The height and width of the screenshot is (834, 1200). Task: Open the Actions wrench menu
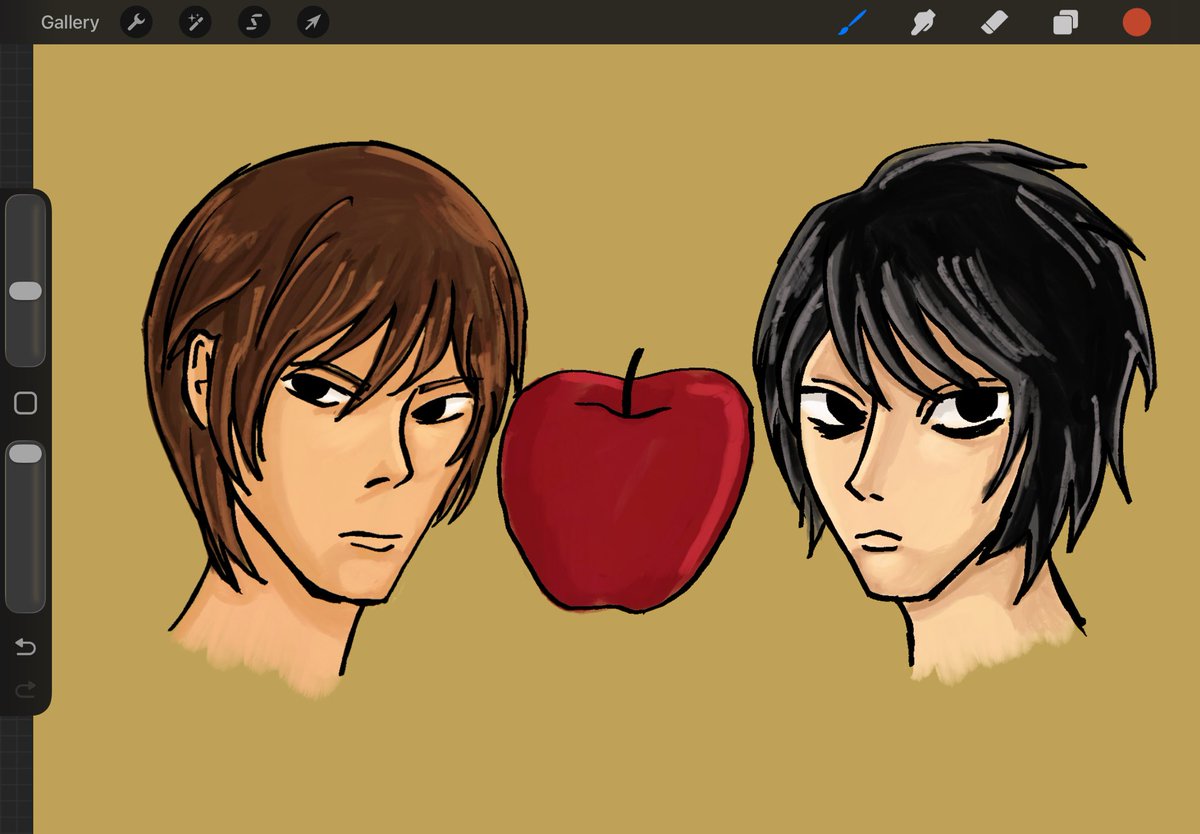[x=136, y=22]
